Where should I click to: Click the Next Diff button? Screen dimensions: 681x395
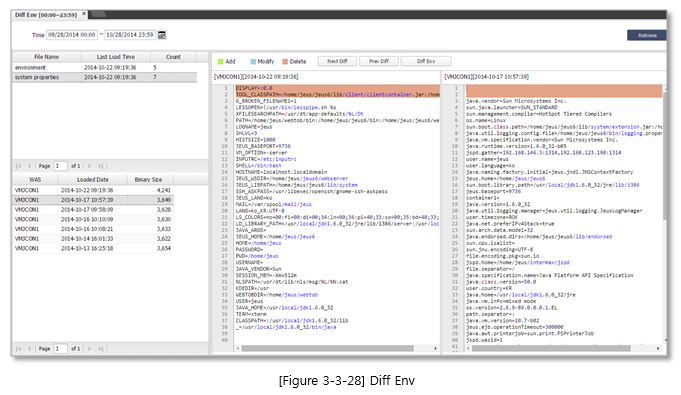click(337, 61)
